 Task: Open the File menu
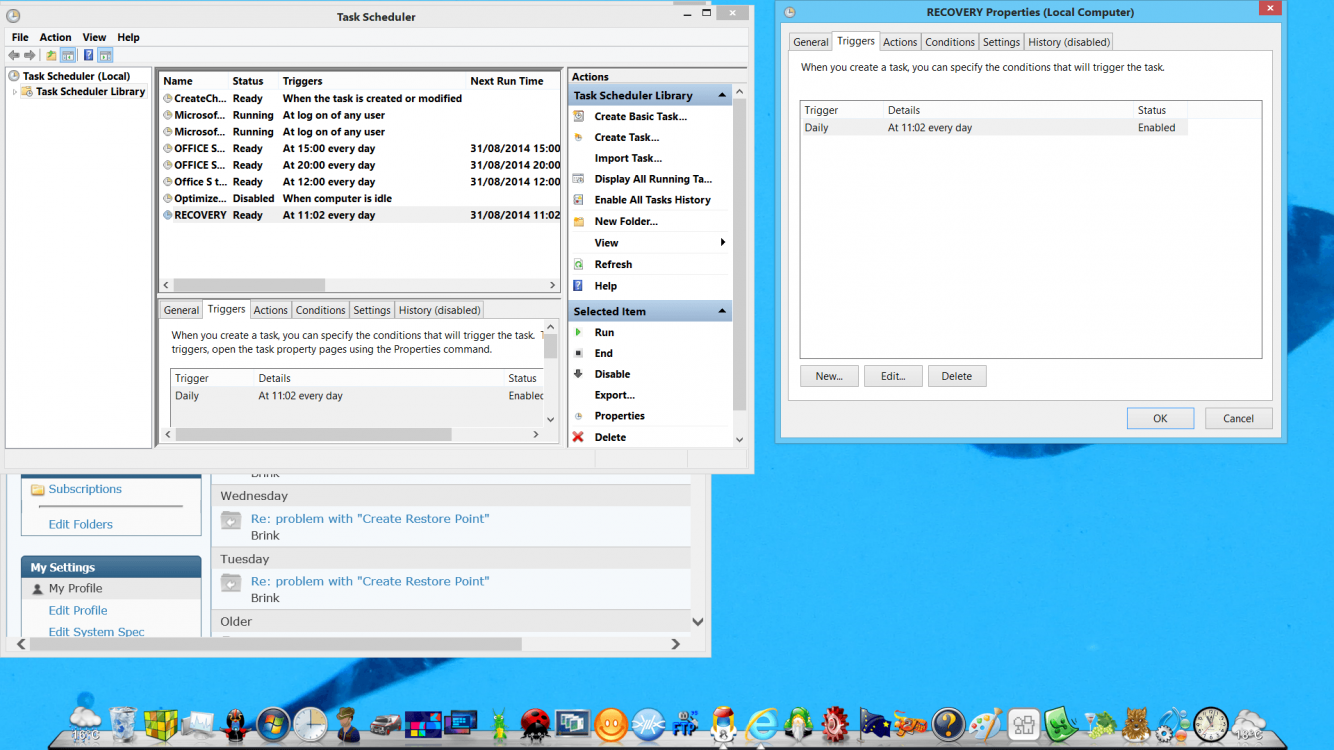(20, 37)
